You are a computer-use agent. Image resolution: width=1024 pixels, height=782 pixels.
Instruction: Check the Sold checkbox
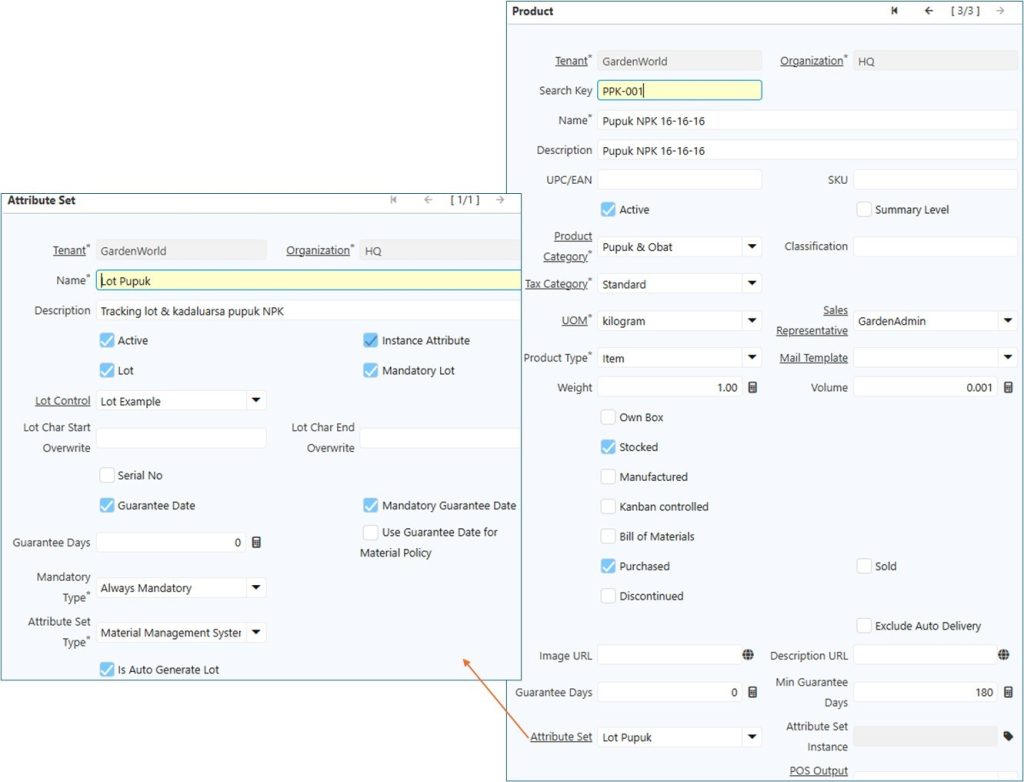click(x=865, y=566)
